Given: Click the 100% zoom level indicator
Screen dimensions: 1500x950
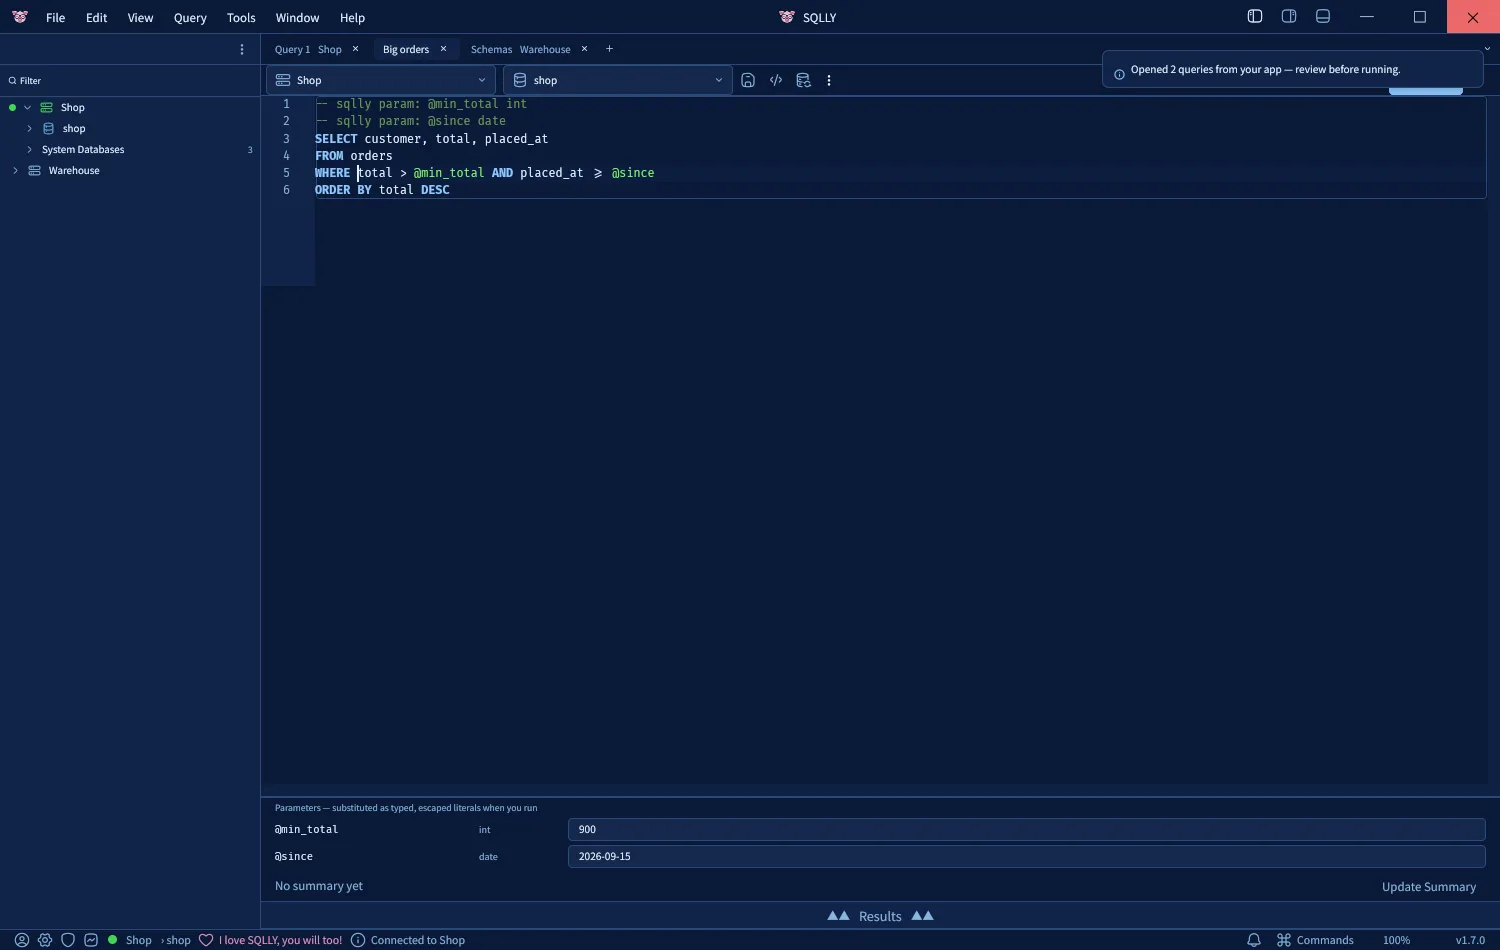Looking at the screenshot, I should [1396, 940].
